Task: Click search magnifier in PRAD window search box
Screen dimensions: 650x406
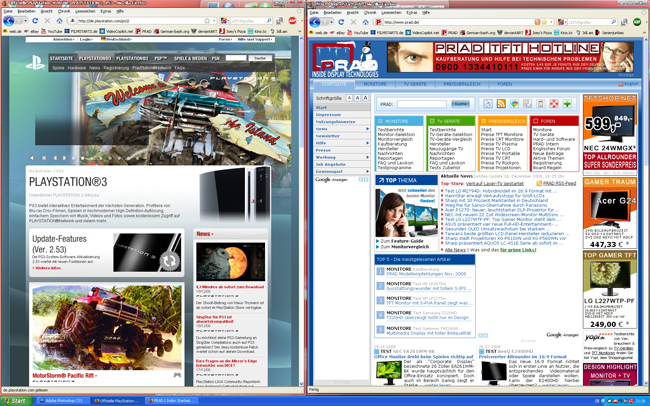Action: click(x=614, y=22)
